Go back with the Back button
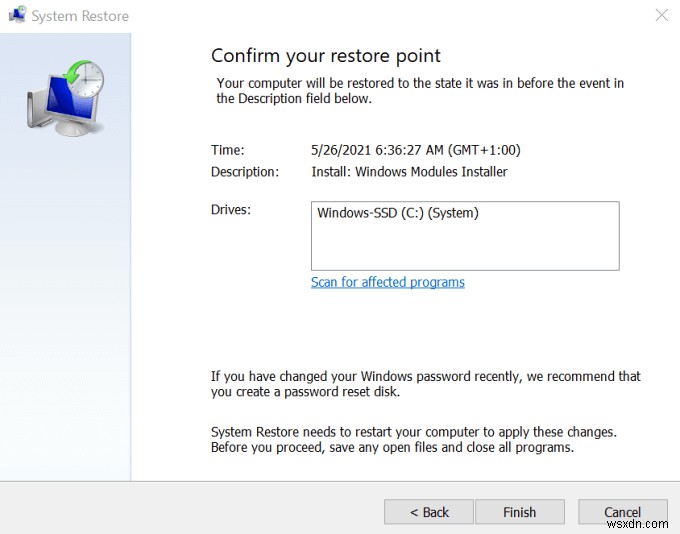680x534 pixels. (428, 512)
